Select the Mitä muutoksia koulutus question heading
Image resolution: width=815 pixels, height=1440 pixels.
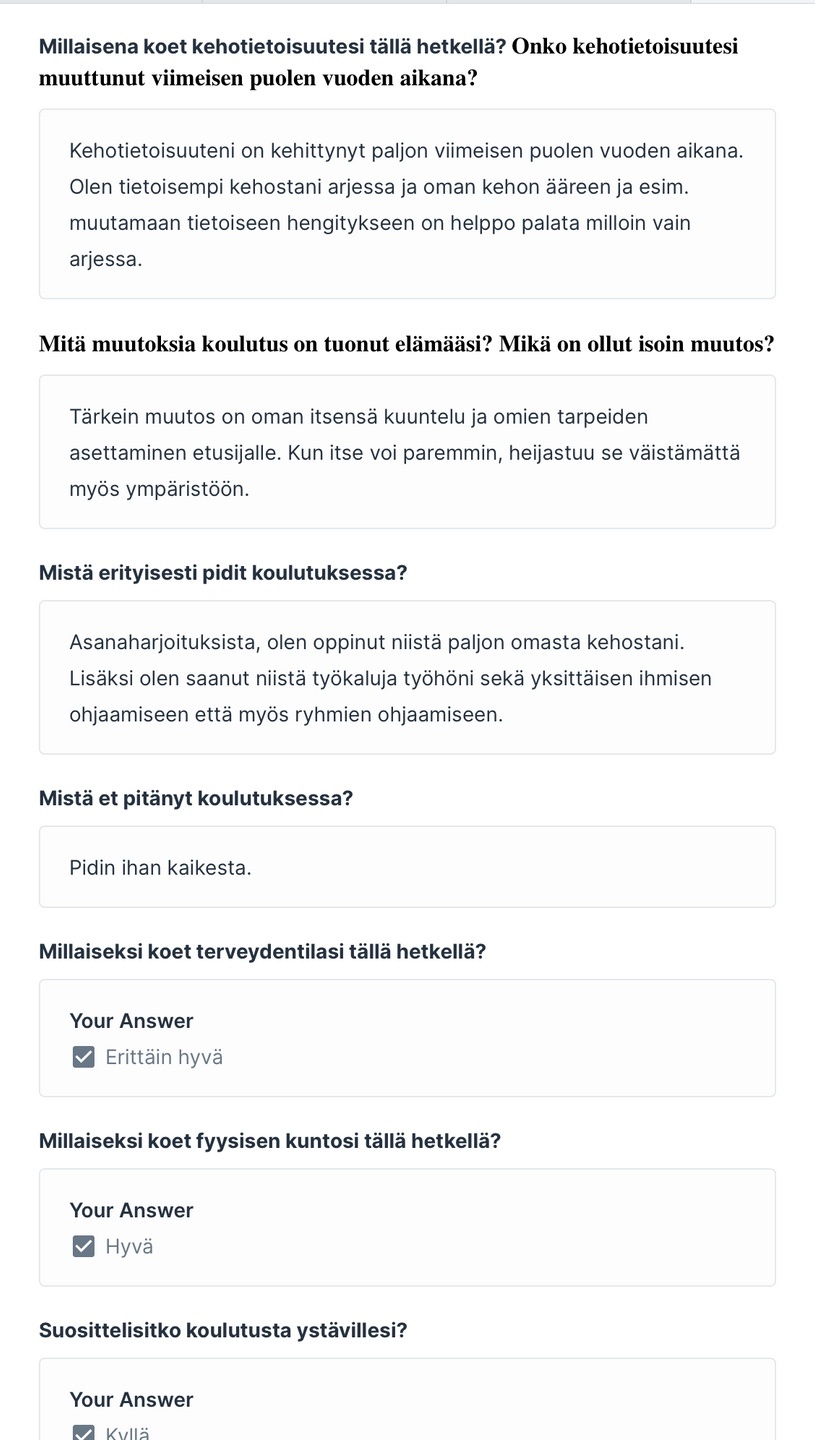pyautogui.click(x=406, y=345)
